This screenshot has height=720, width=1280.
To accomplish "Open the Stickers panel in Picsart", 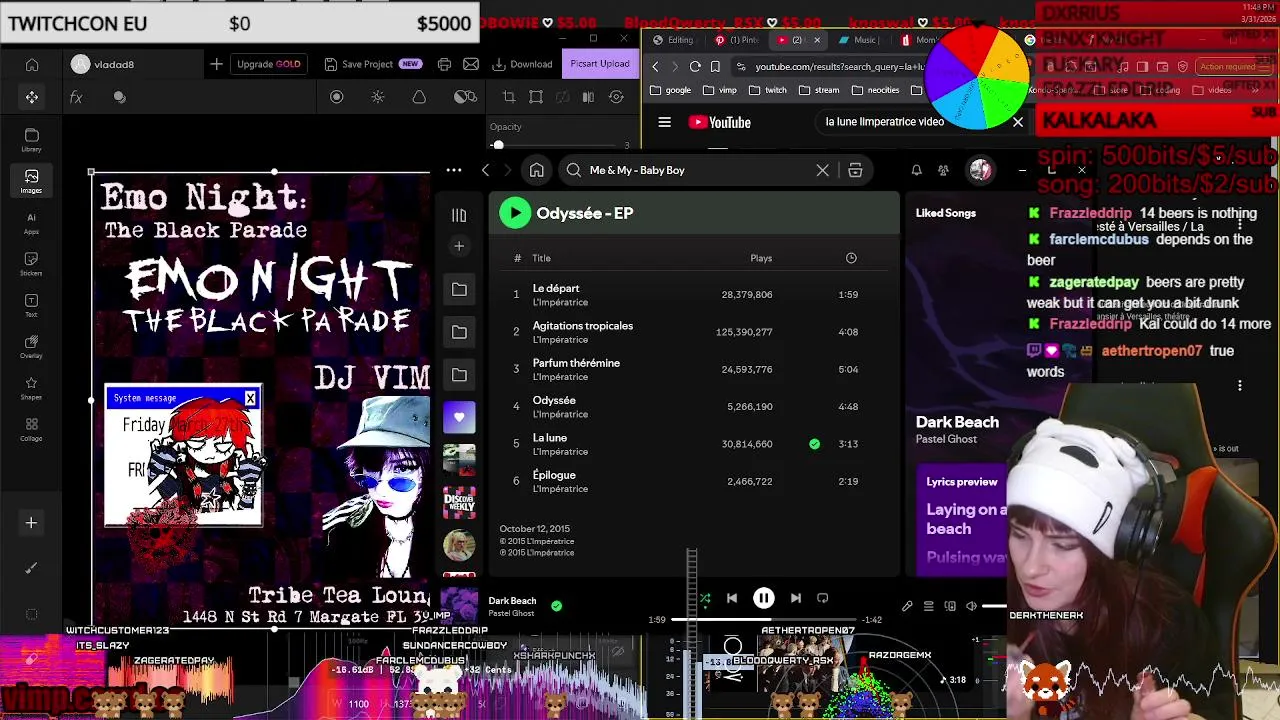I will [x=32, y=264].
